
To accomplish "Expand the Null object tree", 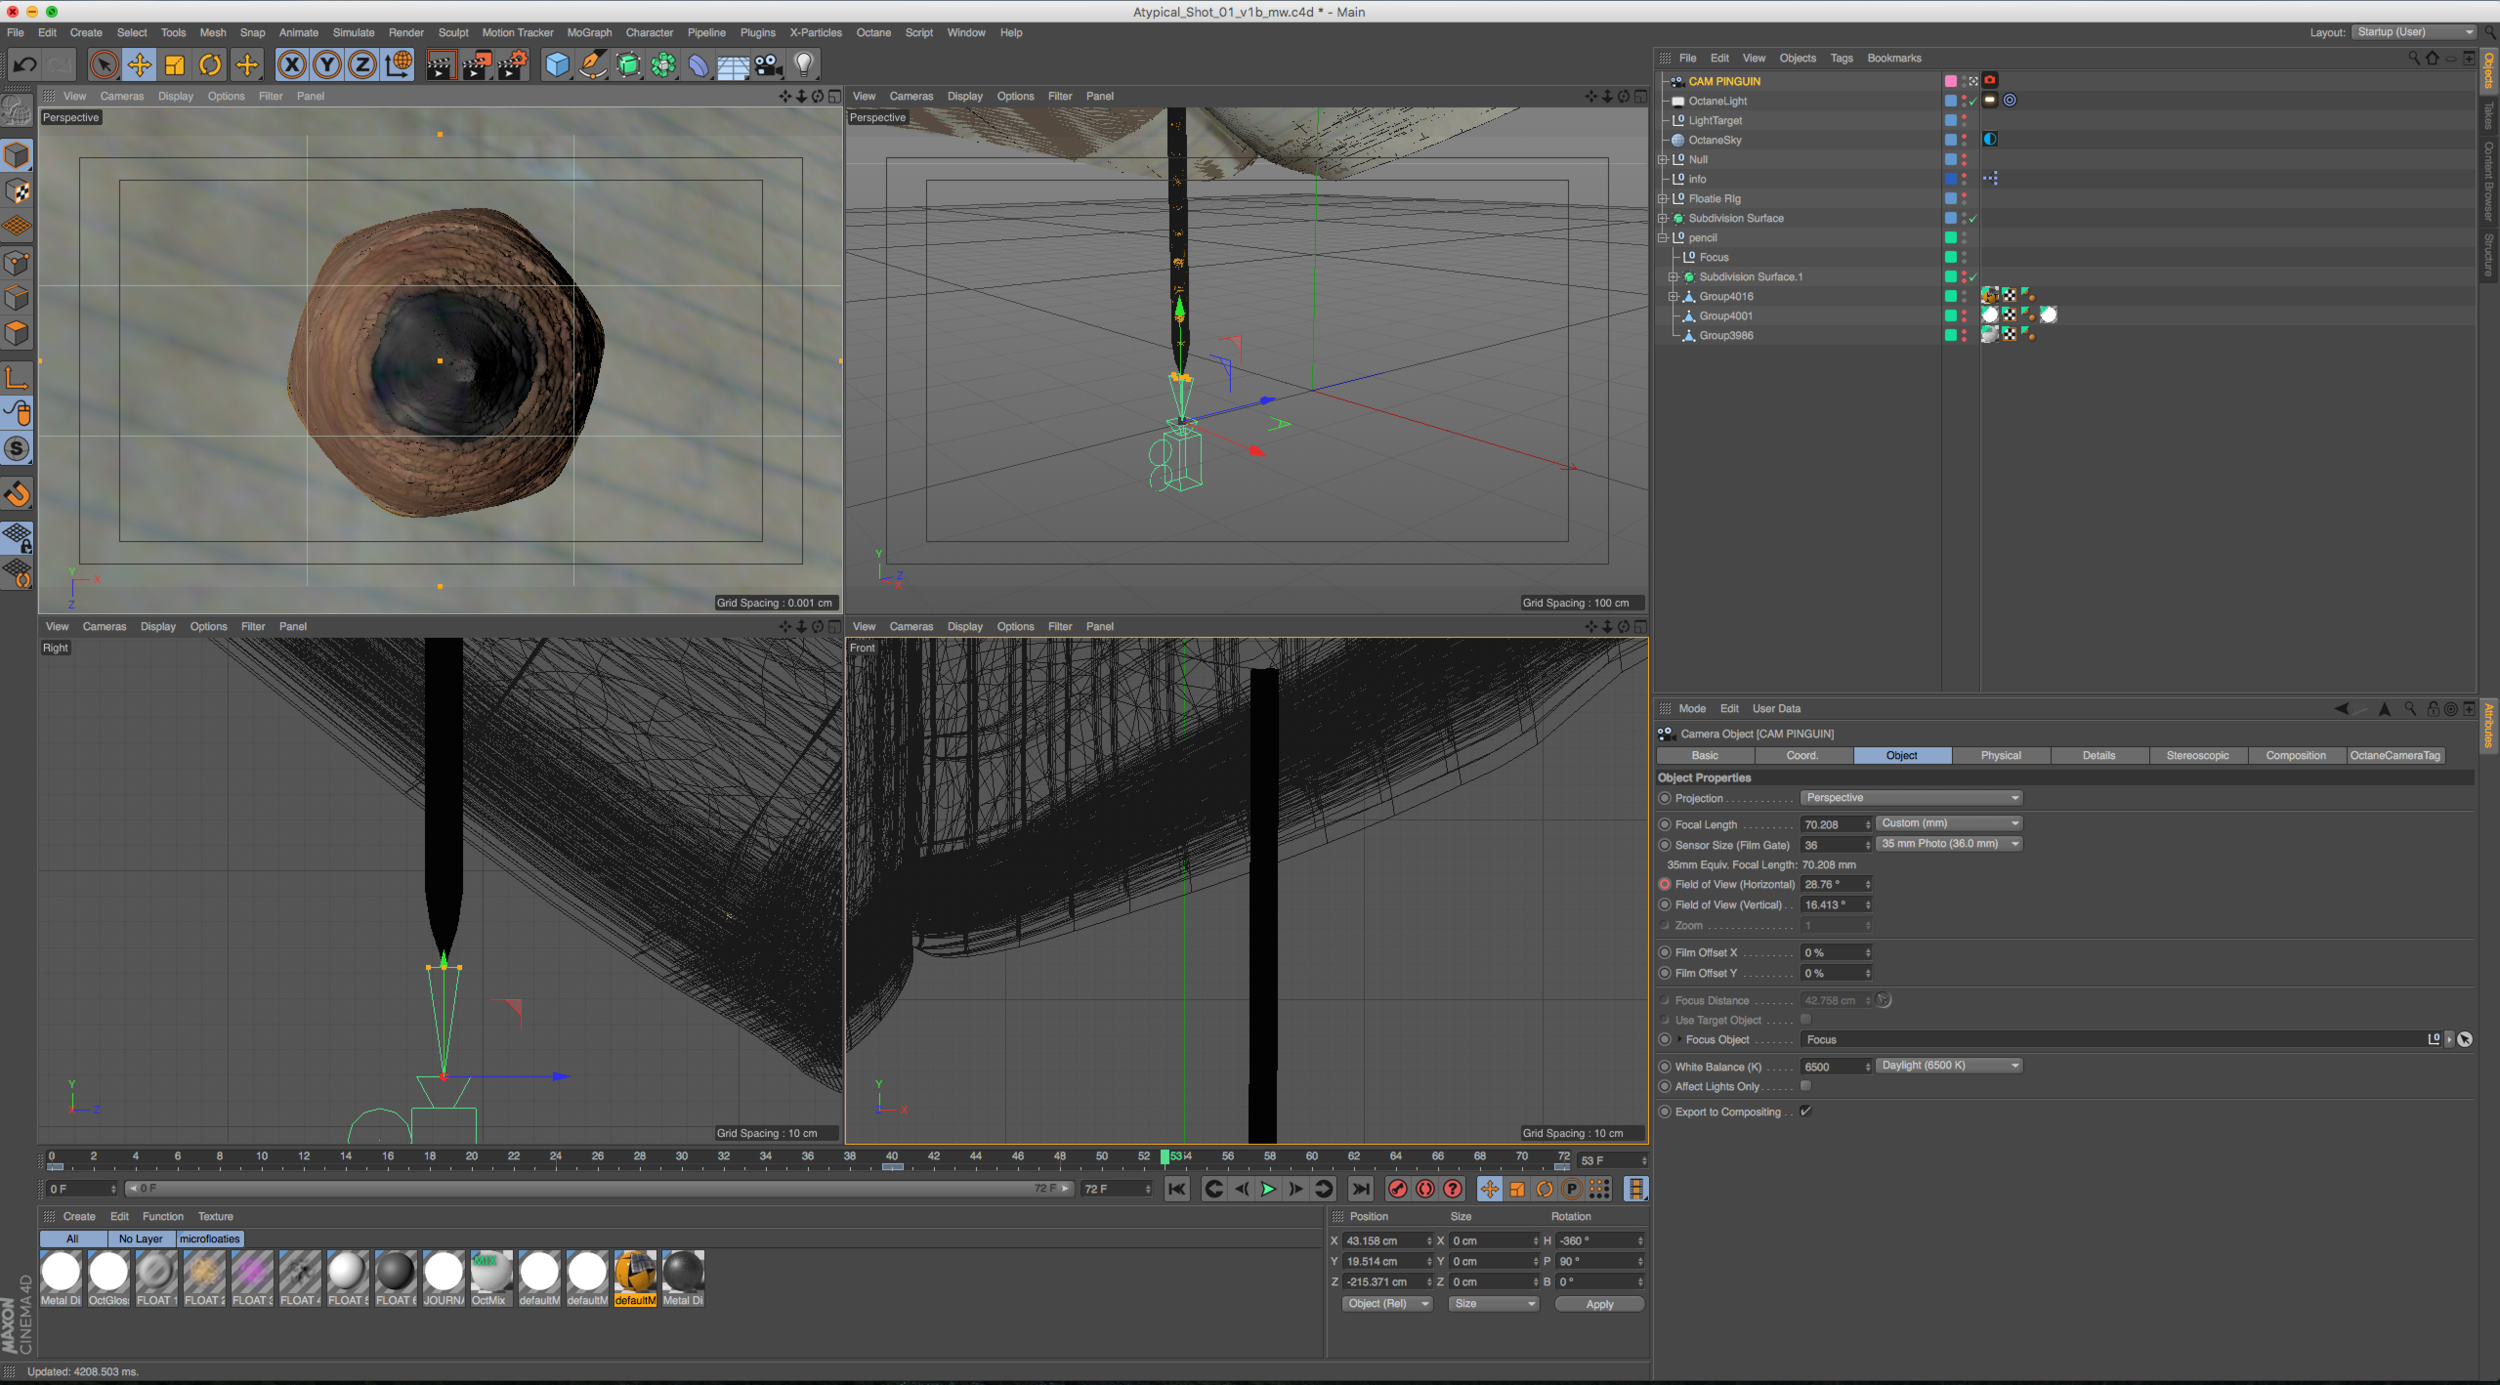I will pos(1662,159).
